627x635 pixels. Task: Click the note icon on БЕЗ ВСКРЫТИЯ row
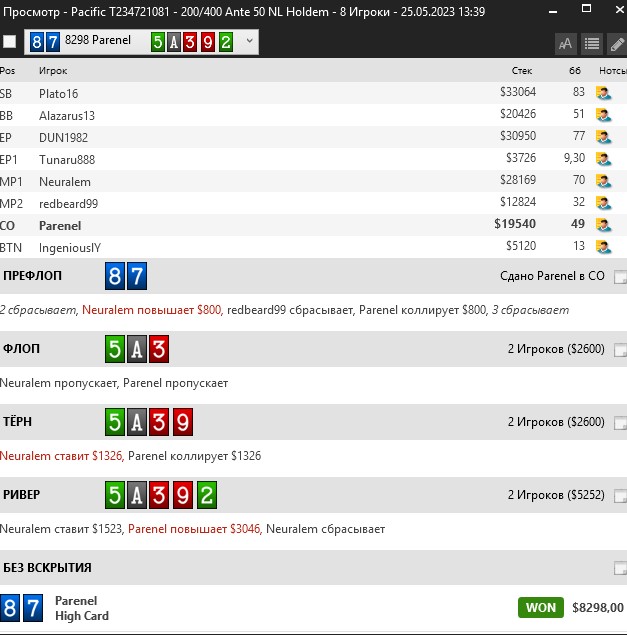point(620,568)
